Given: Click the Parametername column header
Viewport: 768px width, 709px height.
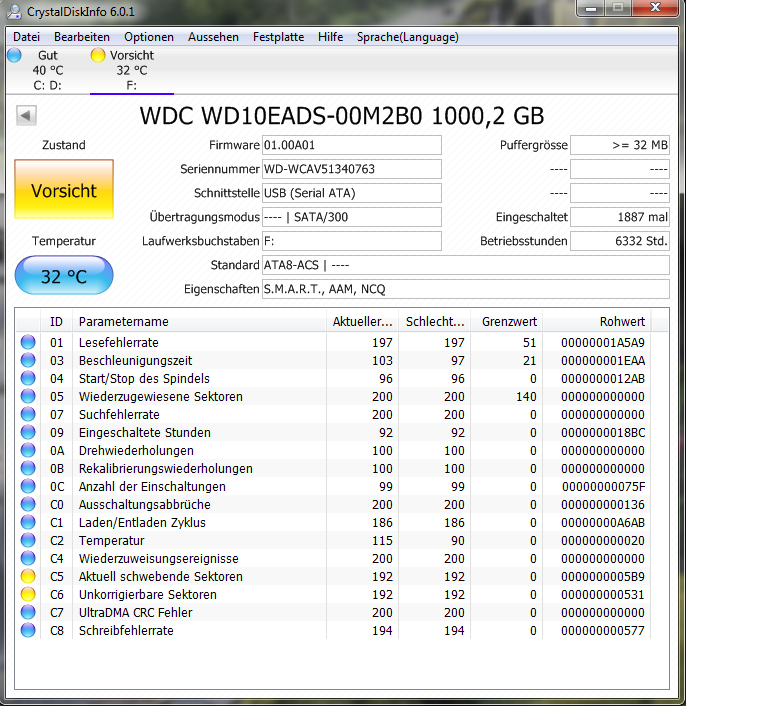Looking at the screenshot, I should click(x=199, y=321).
